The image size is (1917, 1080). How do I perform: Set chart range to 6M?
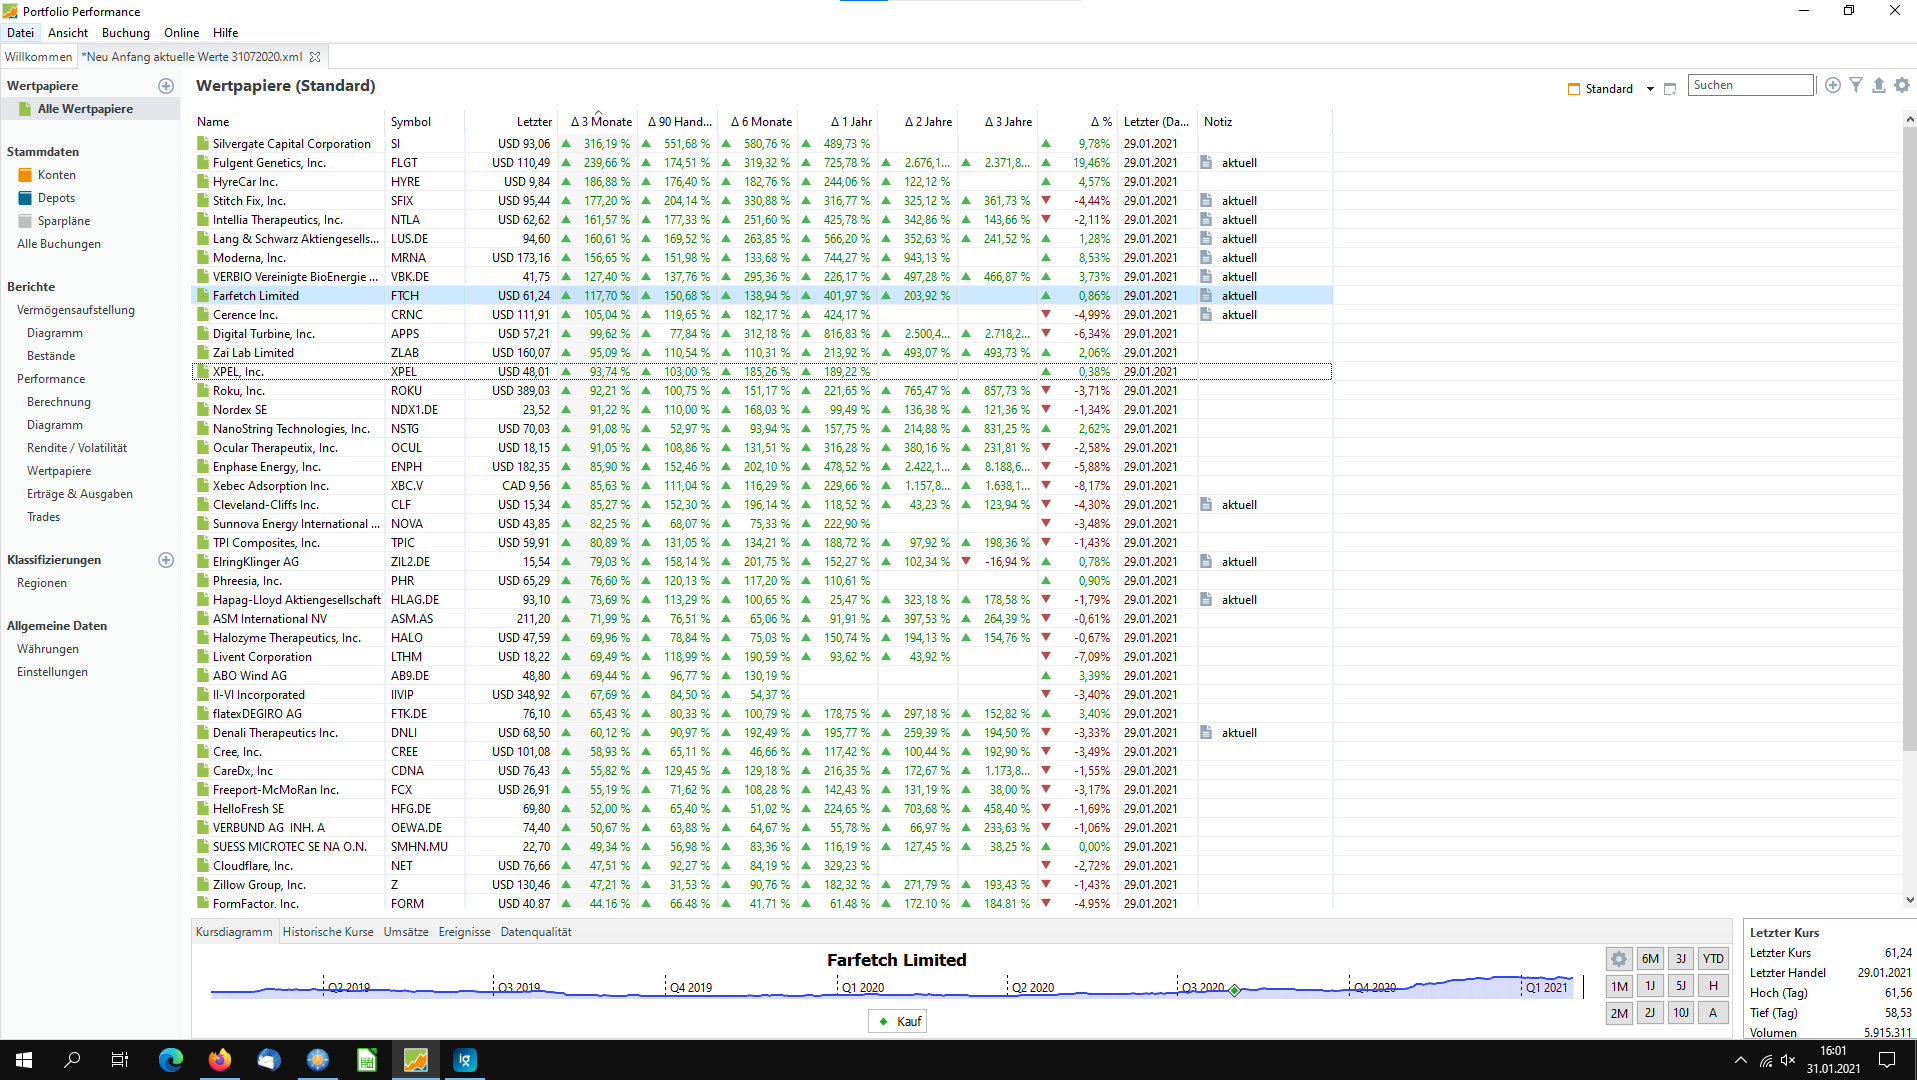(1650, 959)
